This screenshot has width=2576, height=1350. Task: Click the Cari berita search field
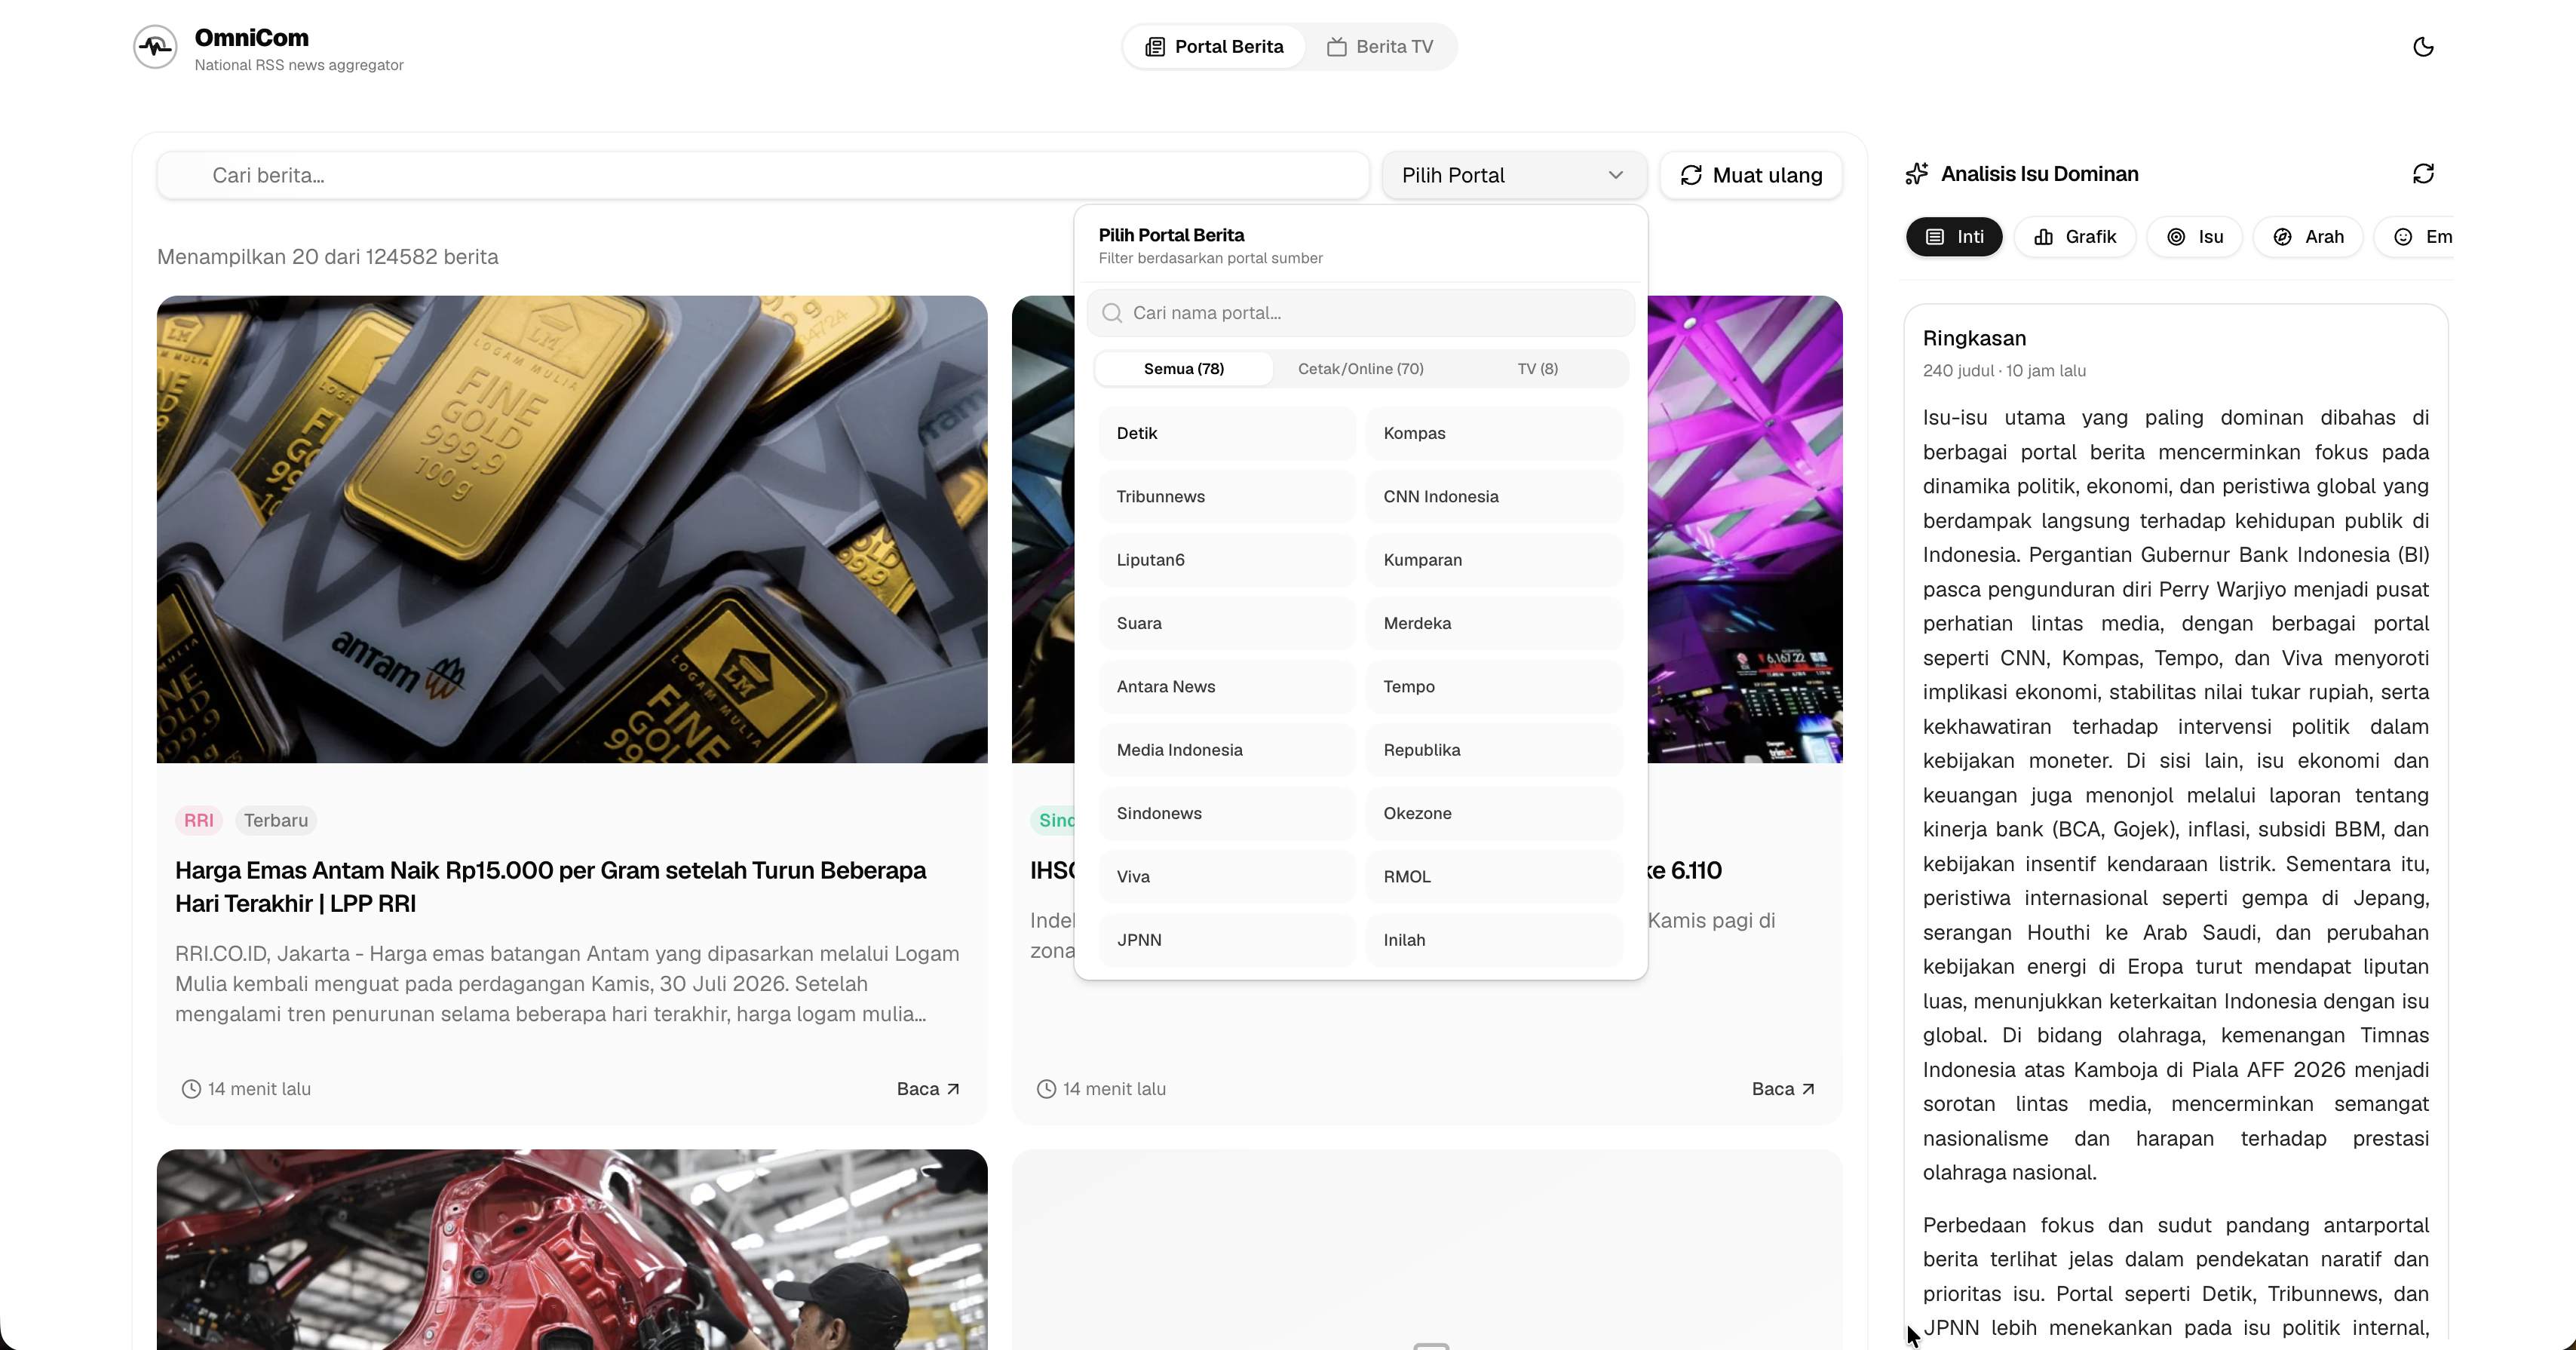[763, 175]
